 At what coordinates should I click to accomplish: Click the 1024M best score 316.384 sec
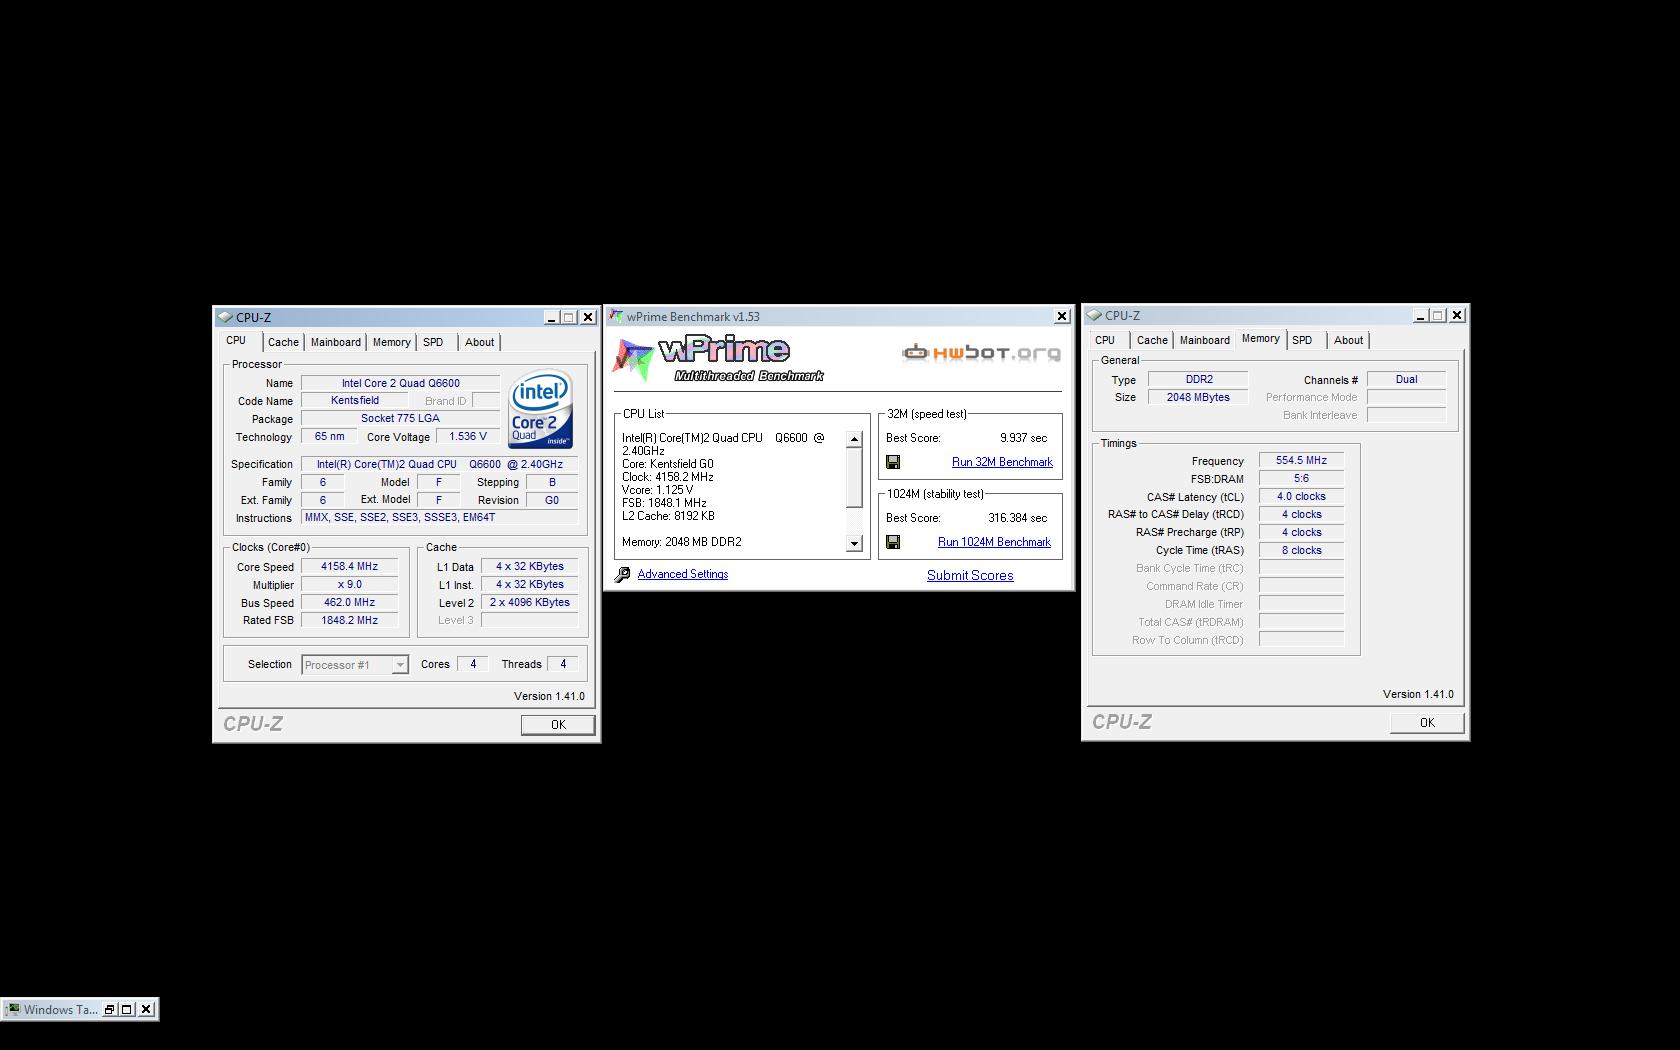click(1017, 518)
